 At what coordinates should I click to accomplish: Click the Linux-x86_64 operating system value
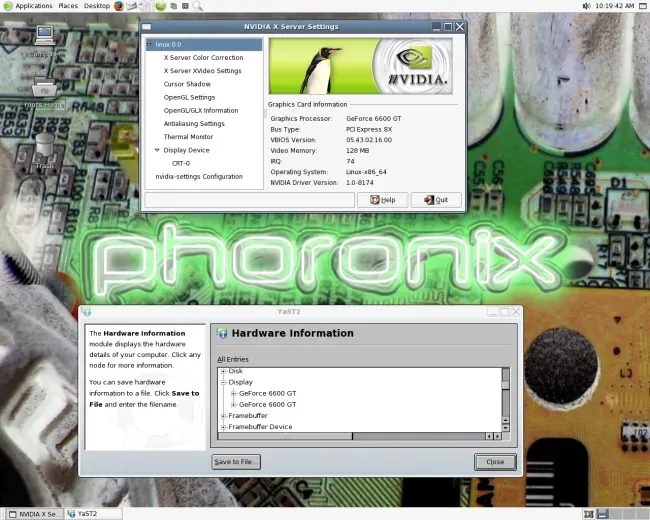tap(366, 172)
